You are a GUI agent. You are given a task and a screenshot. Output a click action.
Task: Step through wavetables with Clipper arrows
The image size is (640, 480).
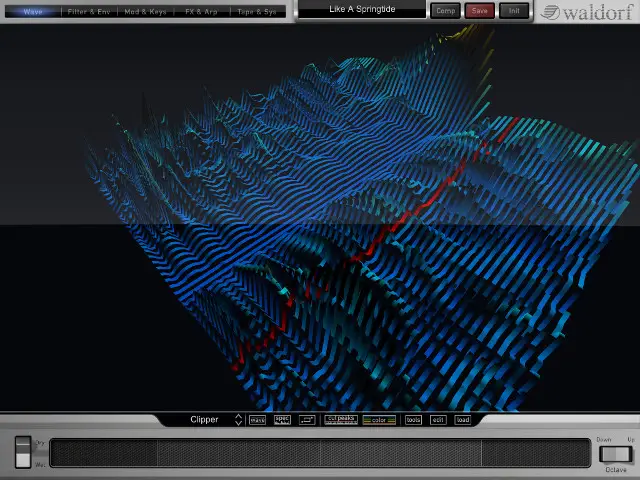point(238,420)
